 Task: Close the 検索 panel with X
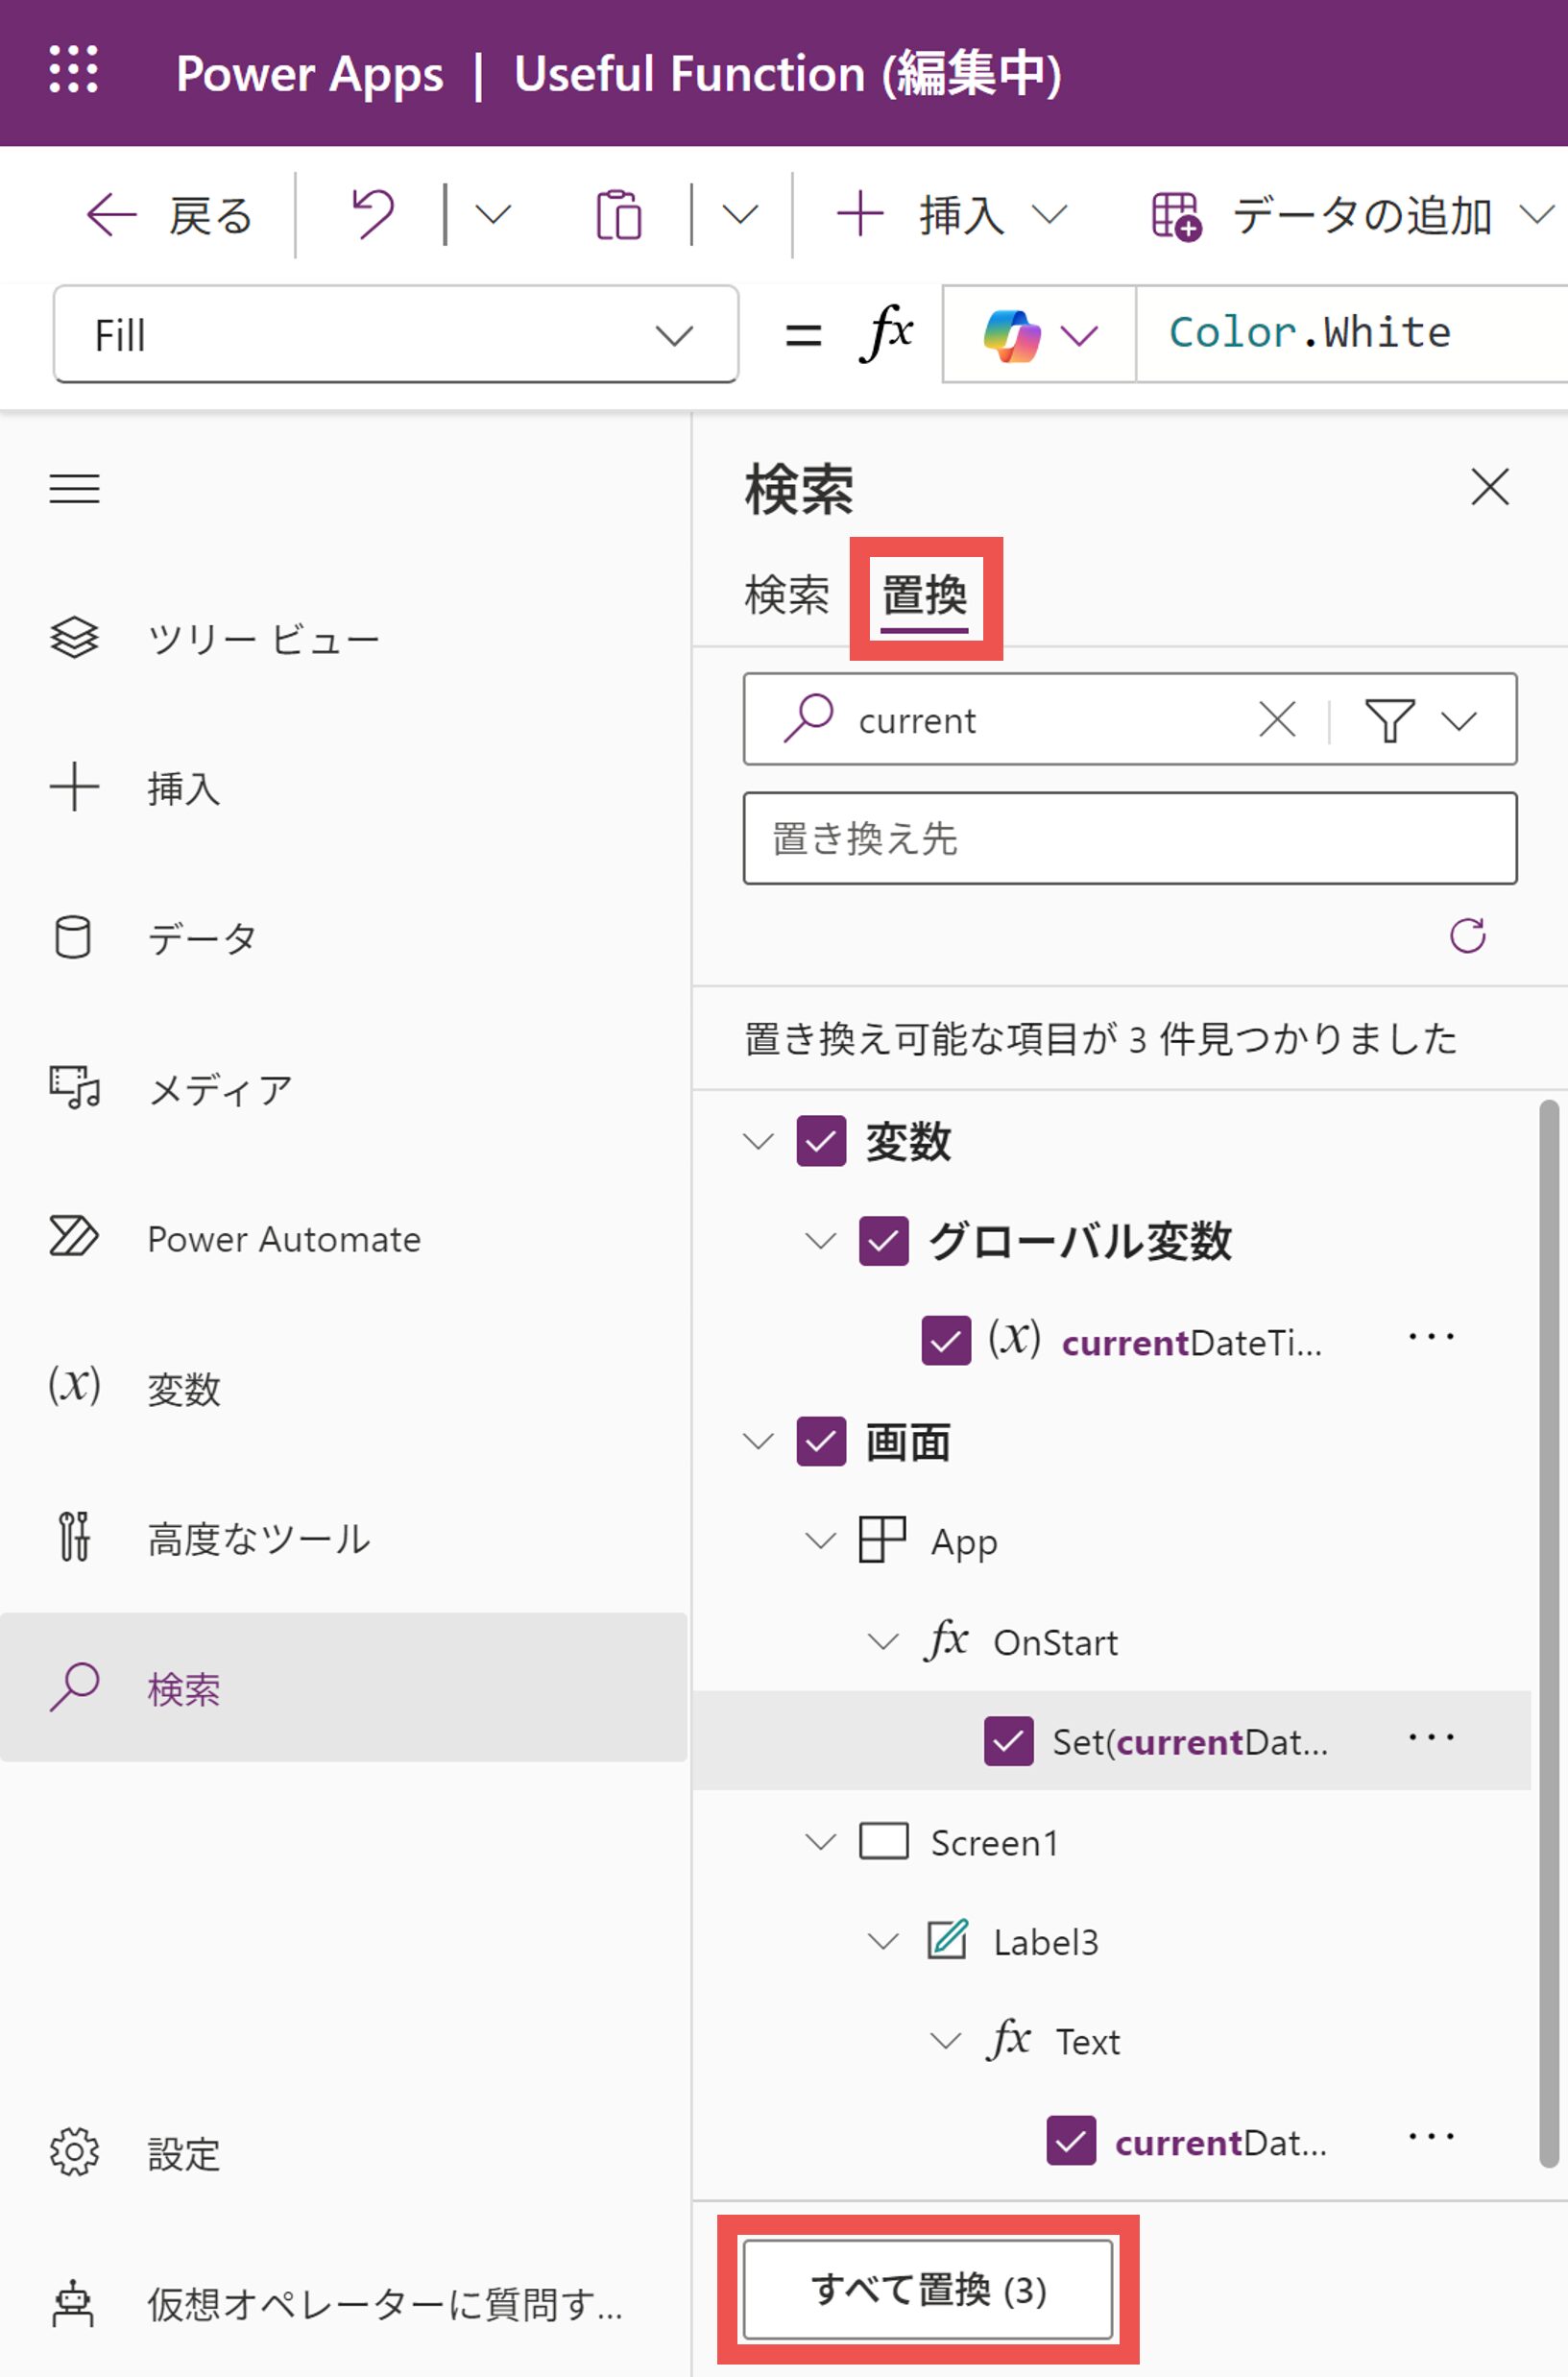click(x=1490, y=488)
